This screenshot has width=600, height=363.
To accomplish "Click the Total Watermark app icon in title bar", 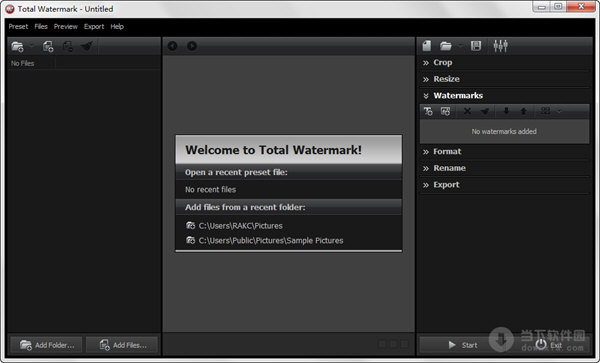I will (10, 8).
